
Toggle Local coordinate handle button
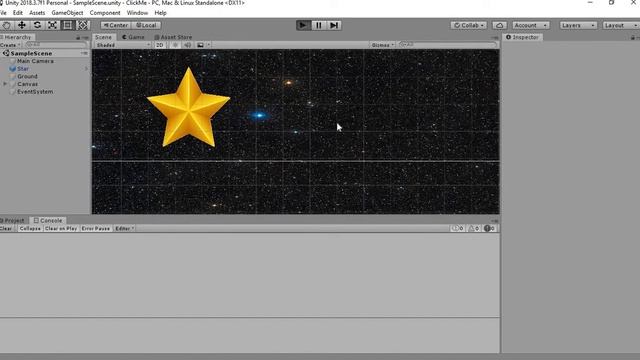point(146,25)
